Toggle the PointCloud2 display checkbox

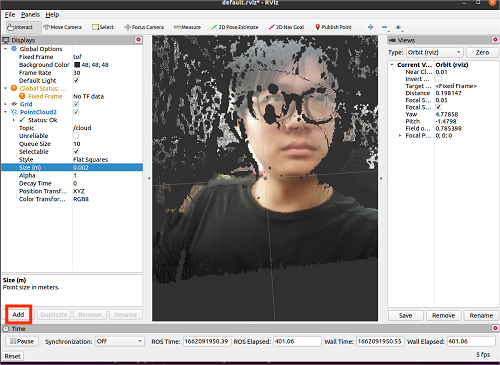click(x=76, y=112)
